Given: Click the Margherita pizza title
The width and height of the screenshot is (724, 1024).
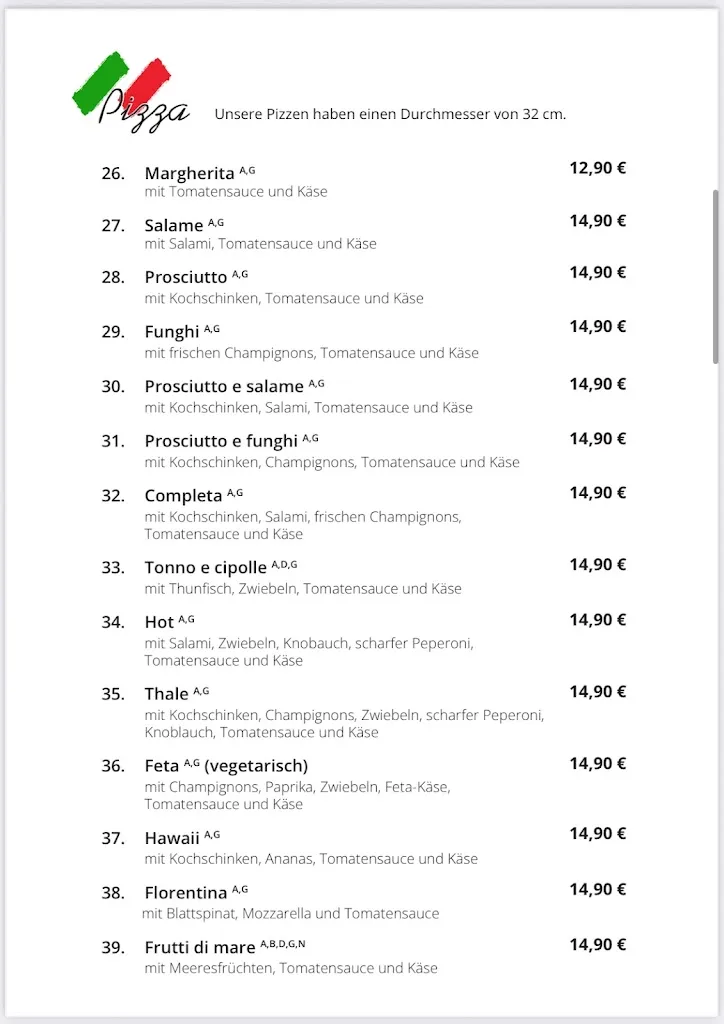Looking at the screenshot, I should pyautogui.click(x=189, y=174).
